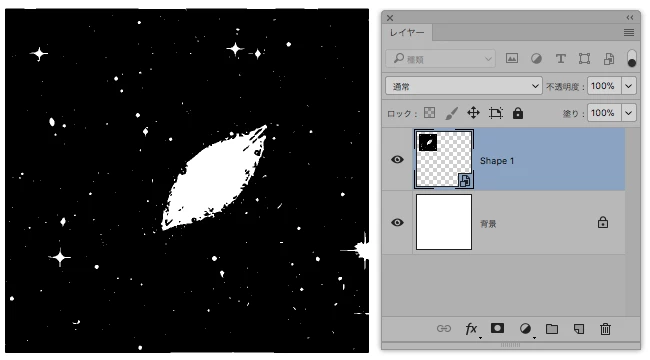Lock transparent pixels

point(429,113)
